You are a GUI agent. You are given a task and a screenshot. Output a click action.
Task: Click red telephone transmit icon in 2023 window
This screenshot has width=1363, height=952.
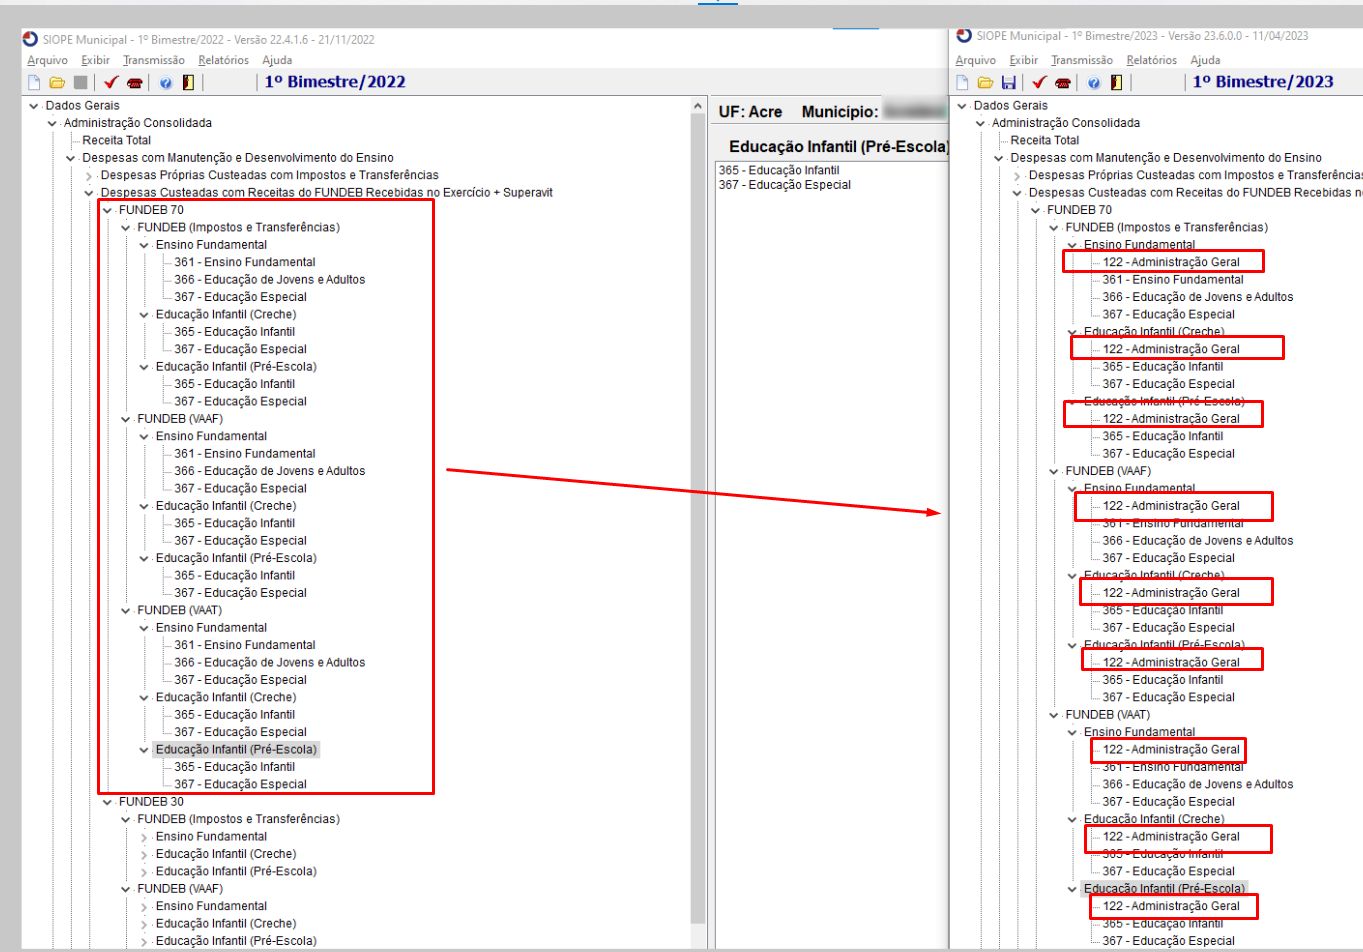[x=1063, y=82]
